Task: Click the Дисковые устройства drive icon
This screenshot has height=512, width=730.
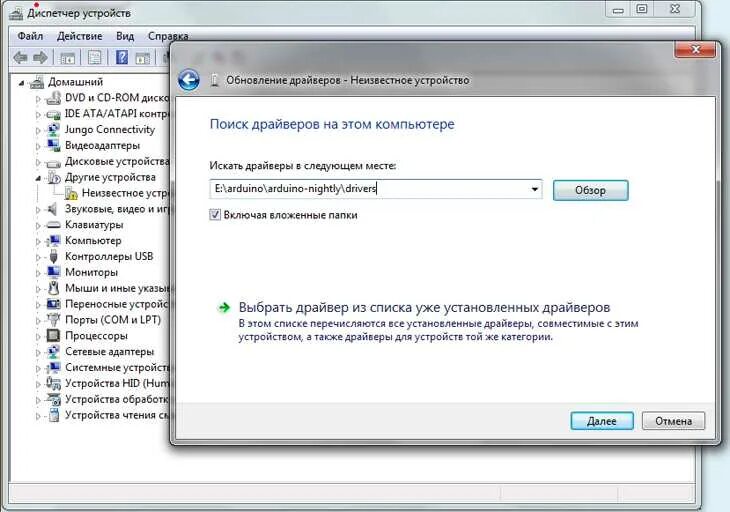Action: tap(54, 162)
